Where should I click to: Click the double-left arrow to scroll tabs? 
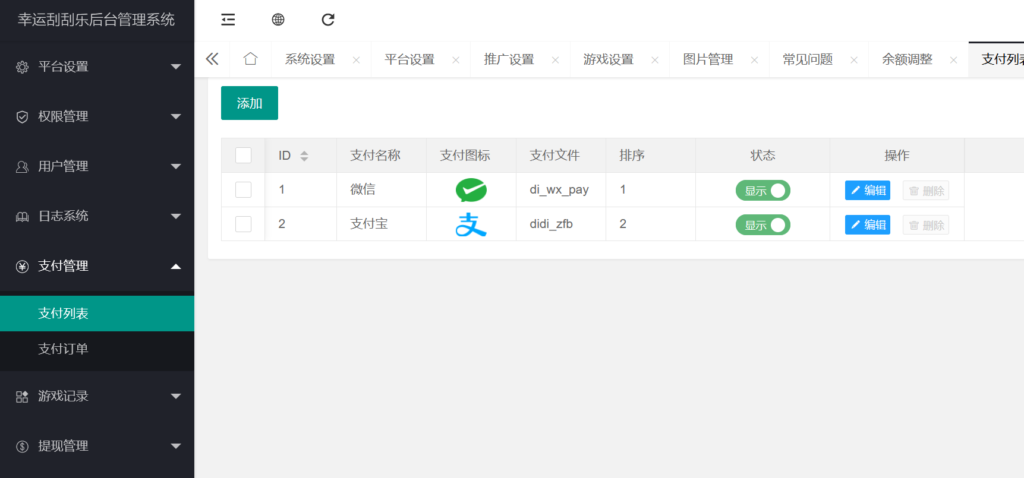[212, 59]
